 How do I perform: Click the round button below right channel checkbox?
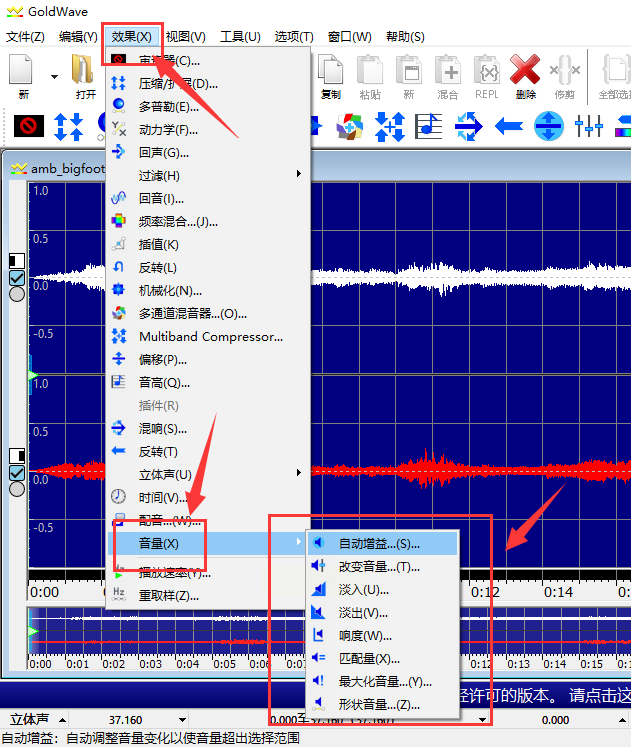click(x=17, y=489)
